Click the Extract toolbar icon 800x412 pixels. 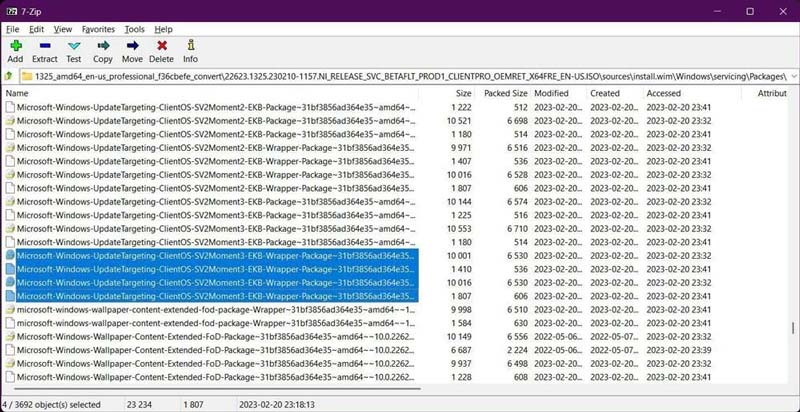(44, 51)
